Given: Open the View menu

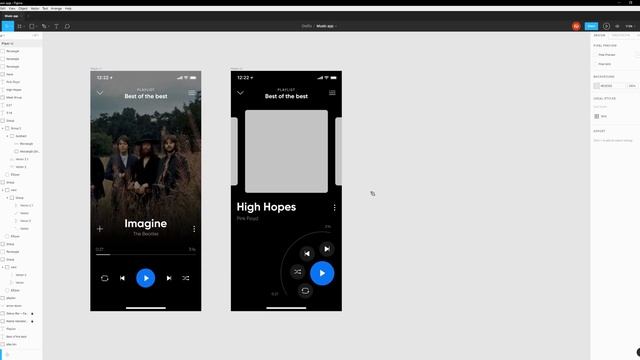Looking at the screenshot, I should [x=12, y=8].
